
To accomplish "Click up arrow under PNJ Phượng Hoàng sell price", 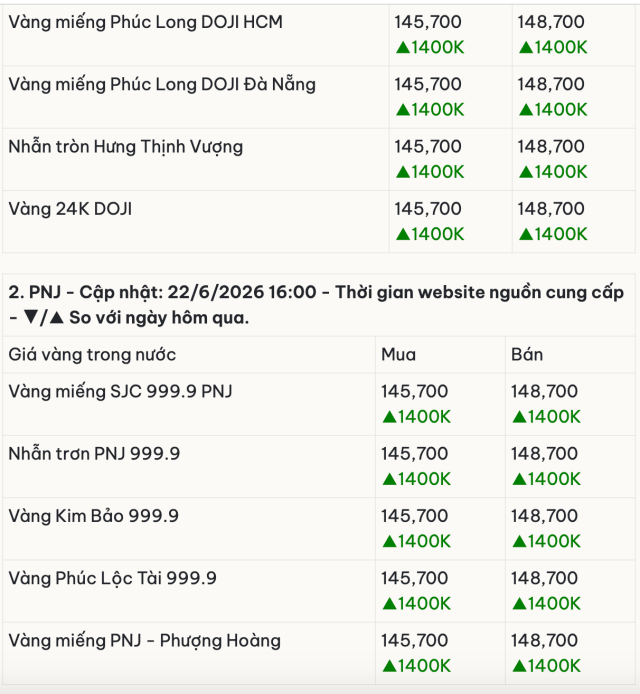I will (519, 666).
